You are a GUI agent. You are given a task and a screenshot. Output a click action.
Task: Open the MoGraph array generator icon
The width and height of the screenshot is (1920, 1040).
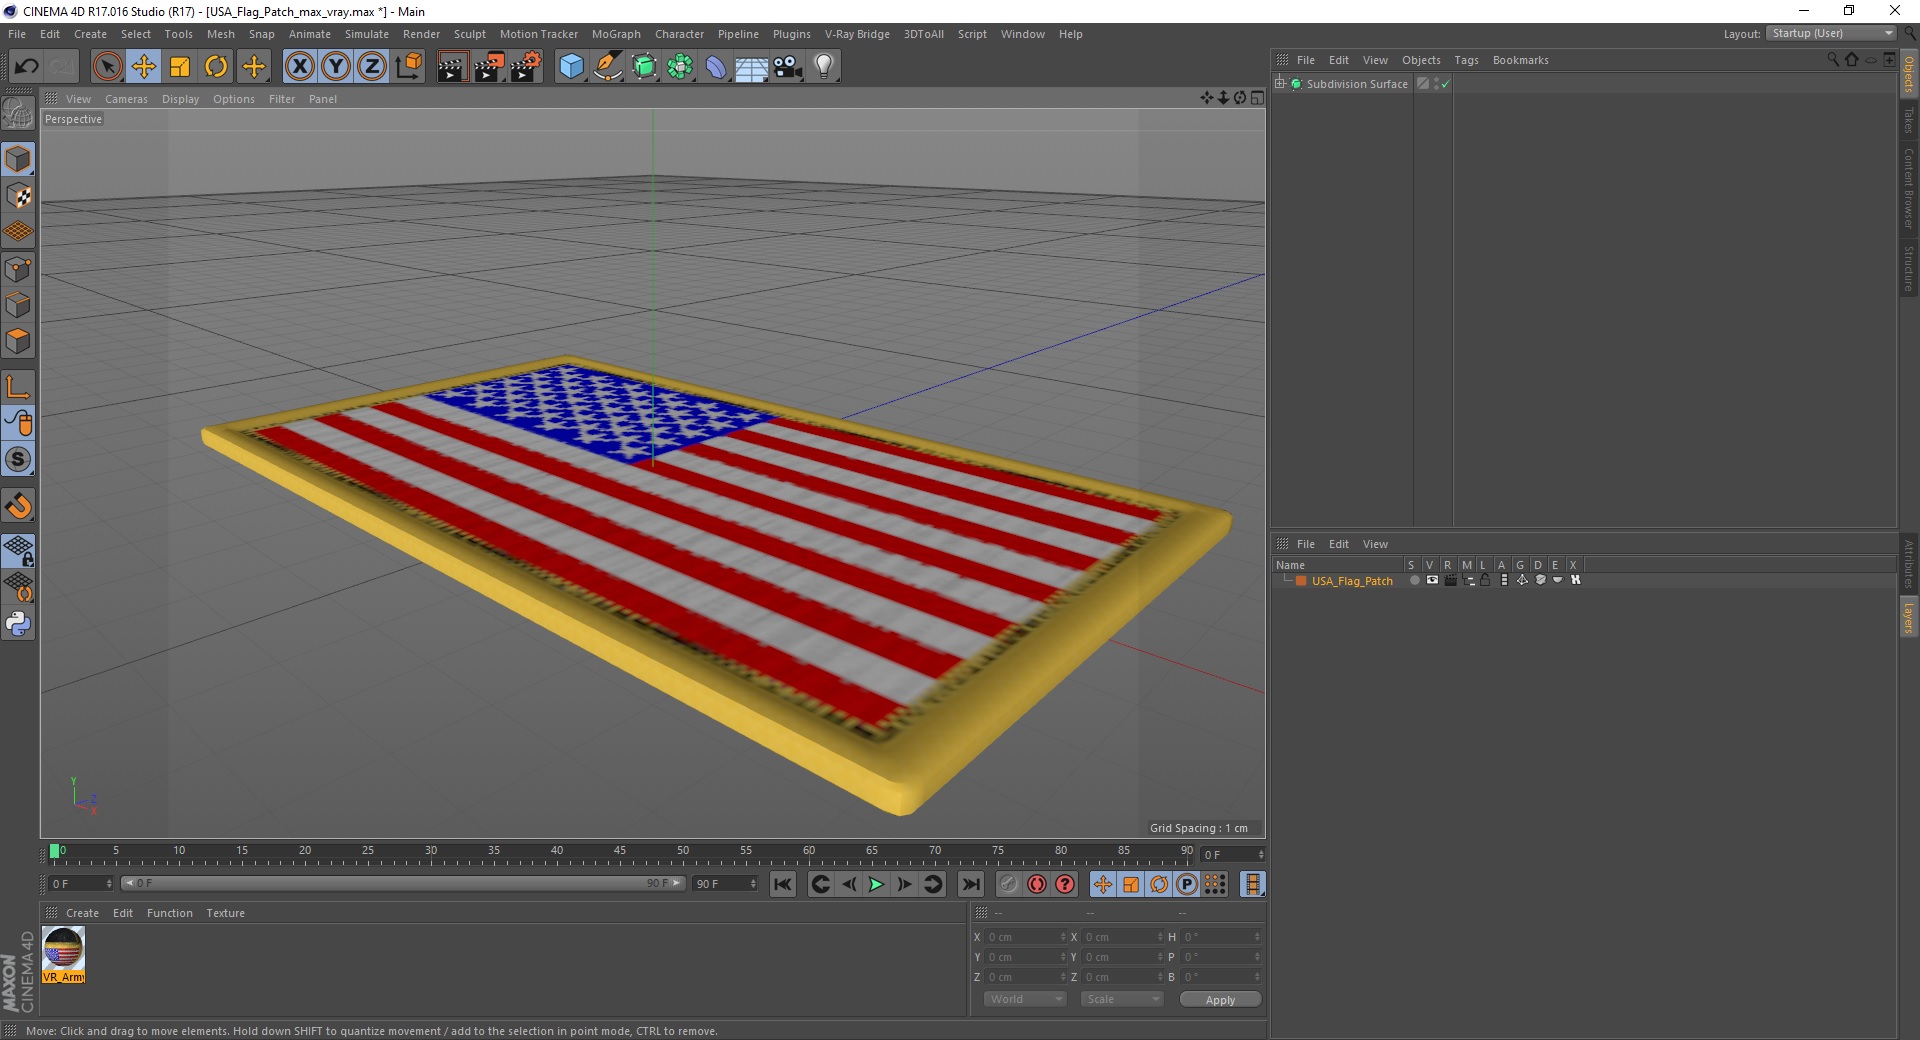680,67
